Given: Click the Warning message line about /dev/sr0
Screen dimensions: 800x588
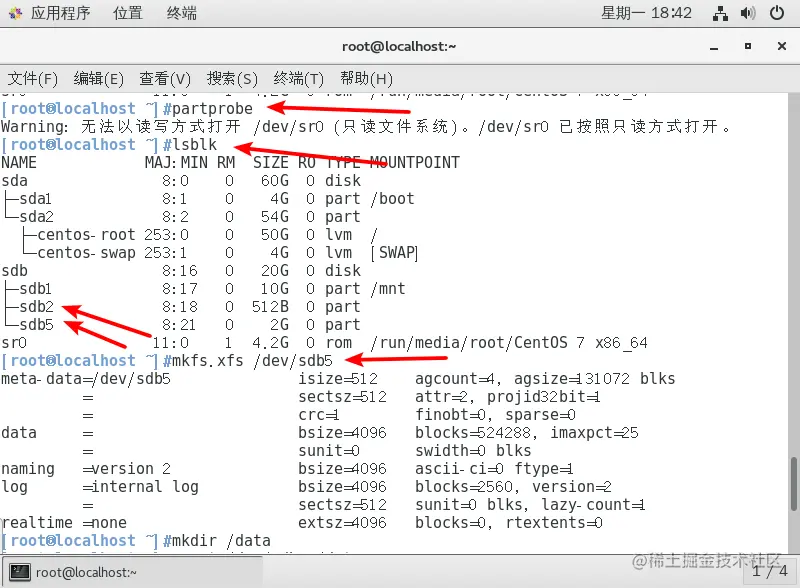Looking at the screenshot, I should coord(366,127).
